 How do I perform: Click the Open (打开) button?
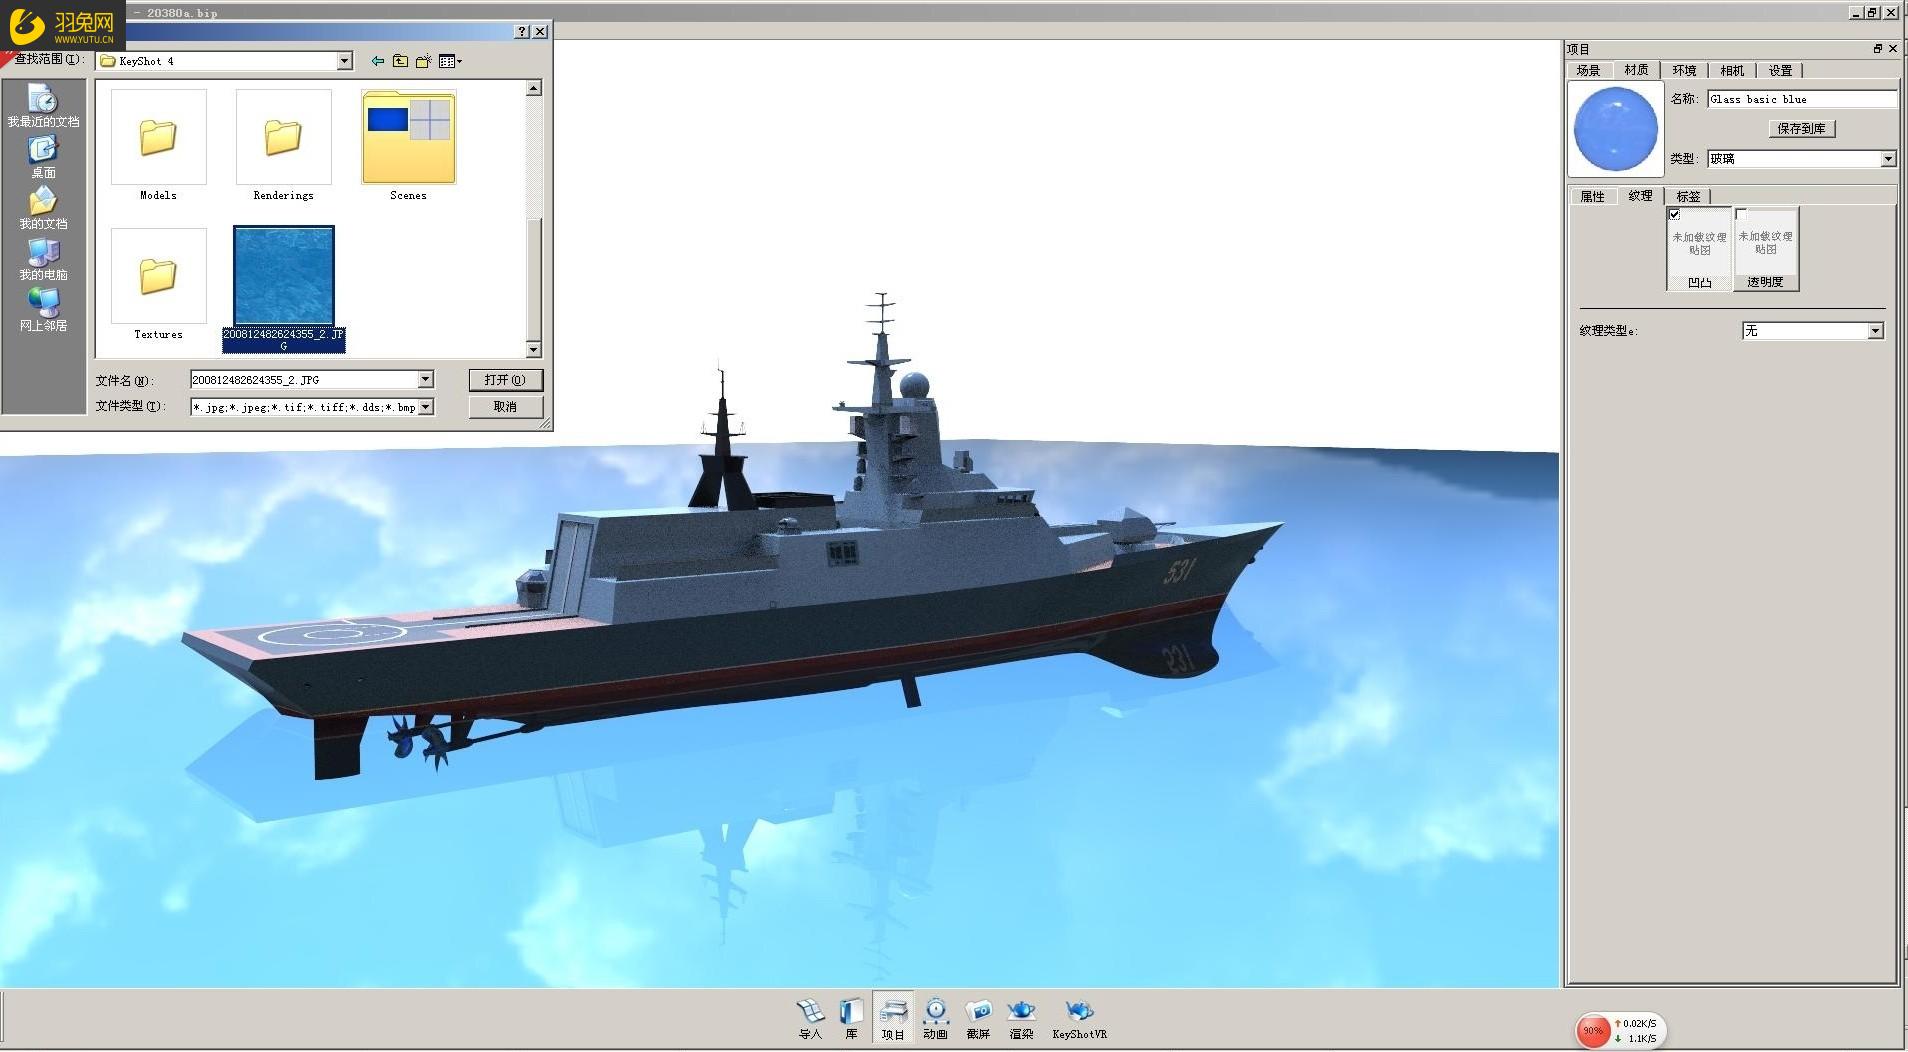pos(505,380)
